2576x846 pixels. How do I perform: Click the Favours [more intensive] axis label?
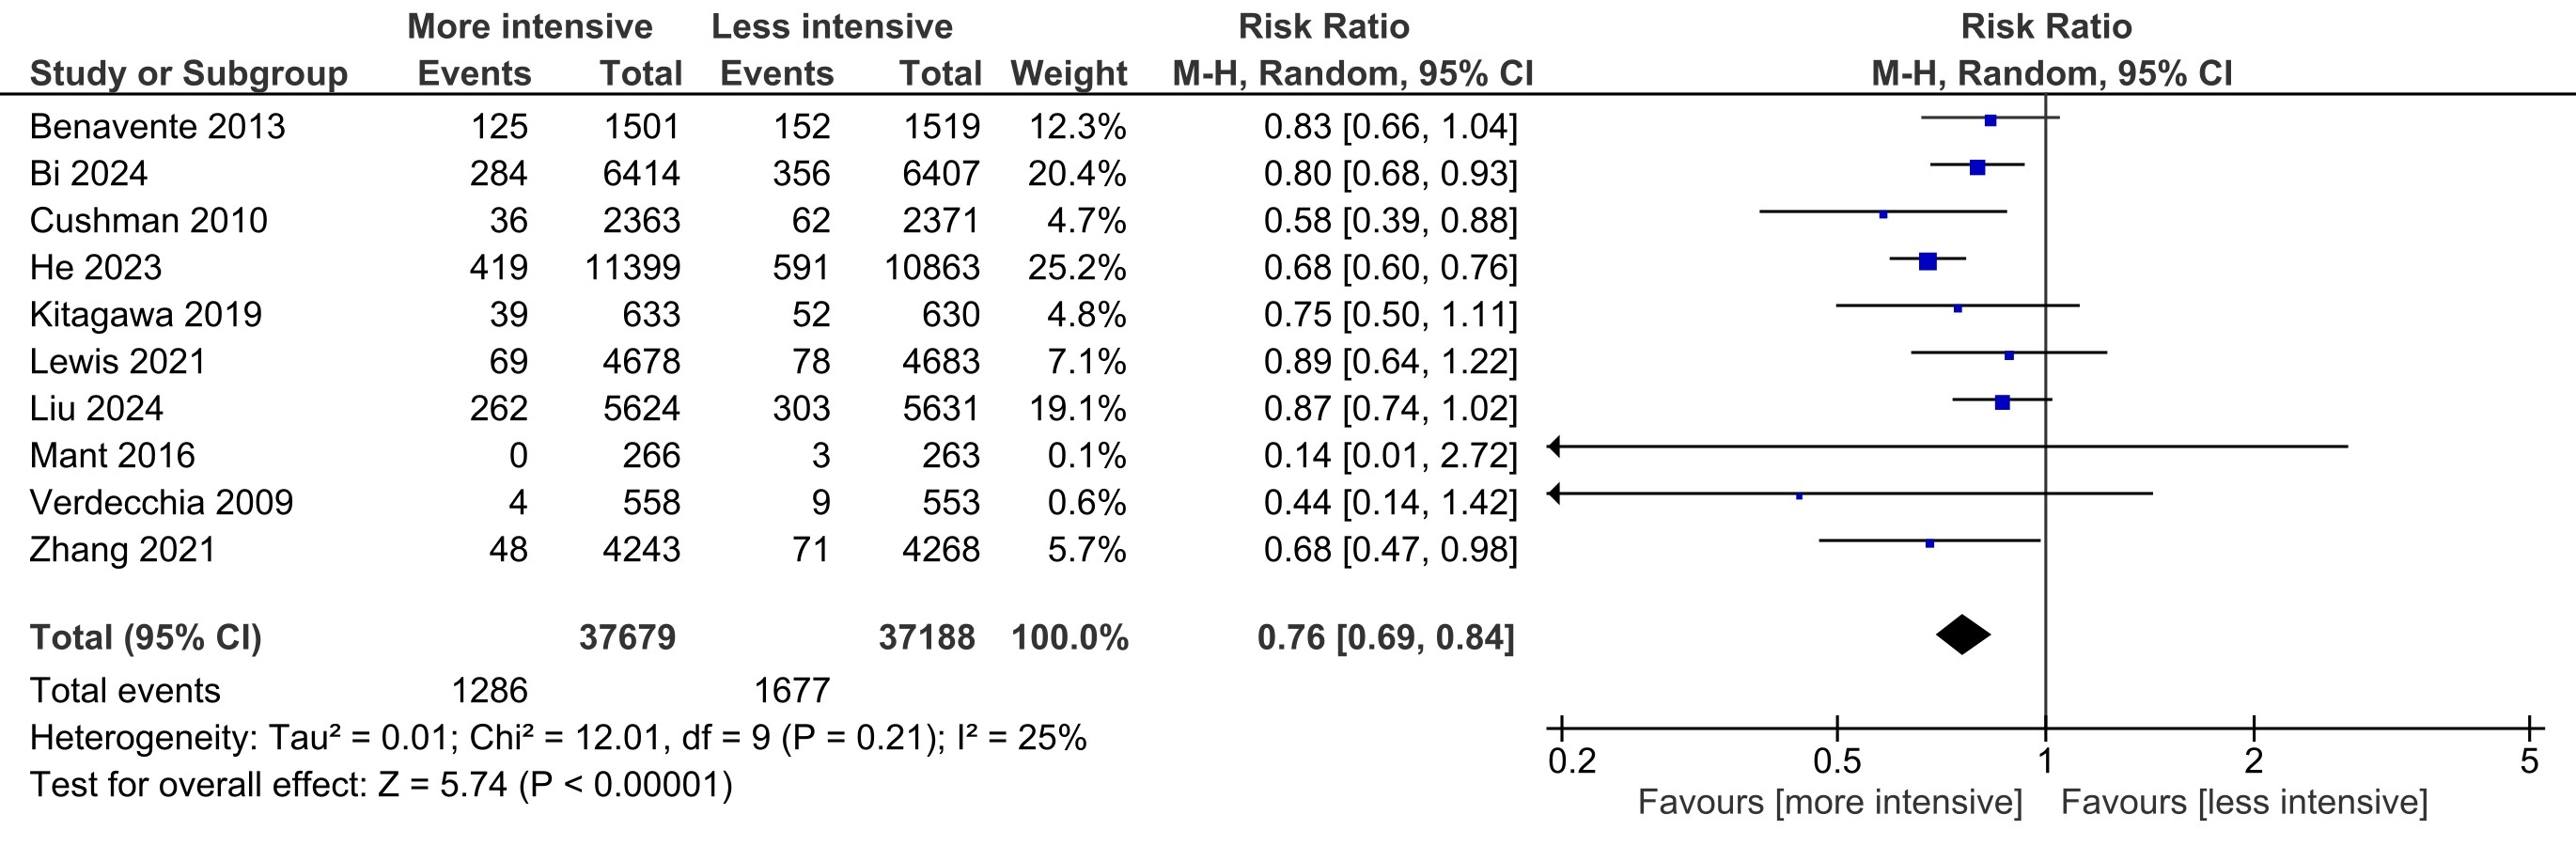1829,803
